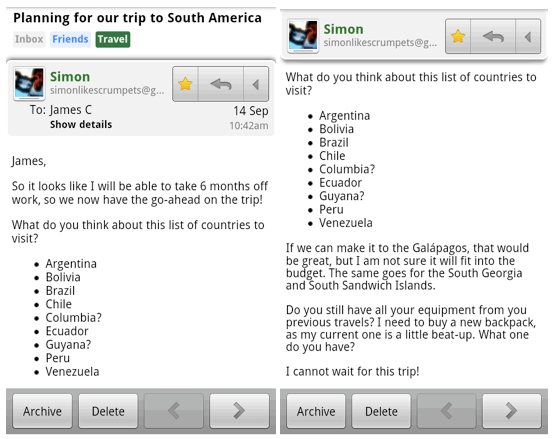This screenshot has width=557, height=439.
Task: Go to next message on left screen
Action: click(239, 411)
